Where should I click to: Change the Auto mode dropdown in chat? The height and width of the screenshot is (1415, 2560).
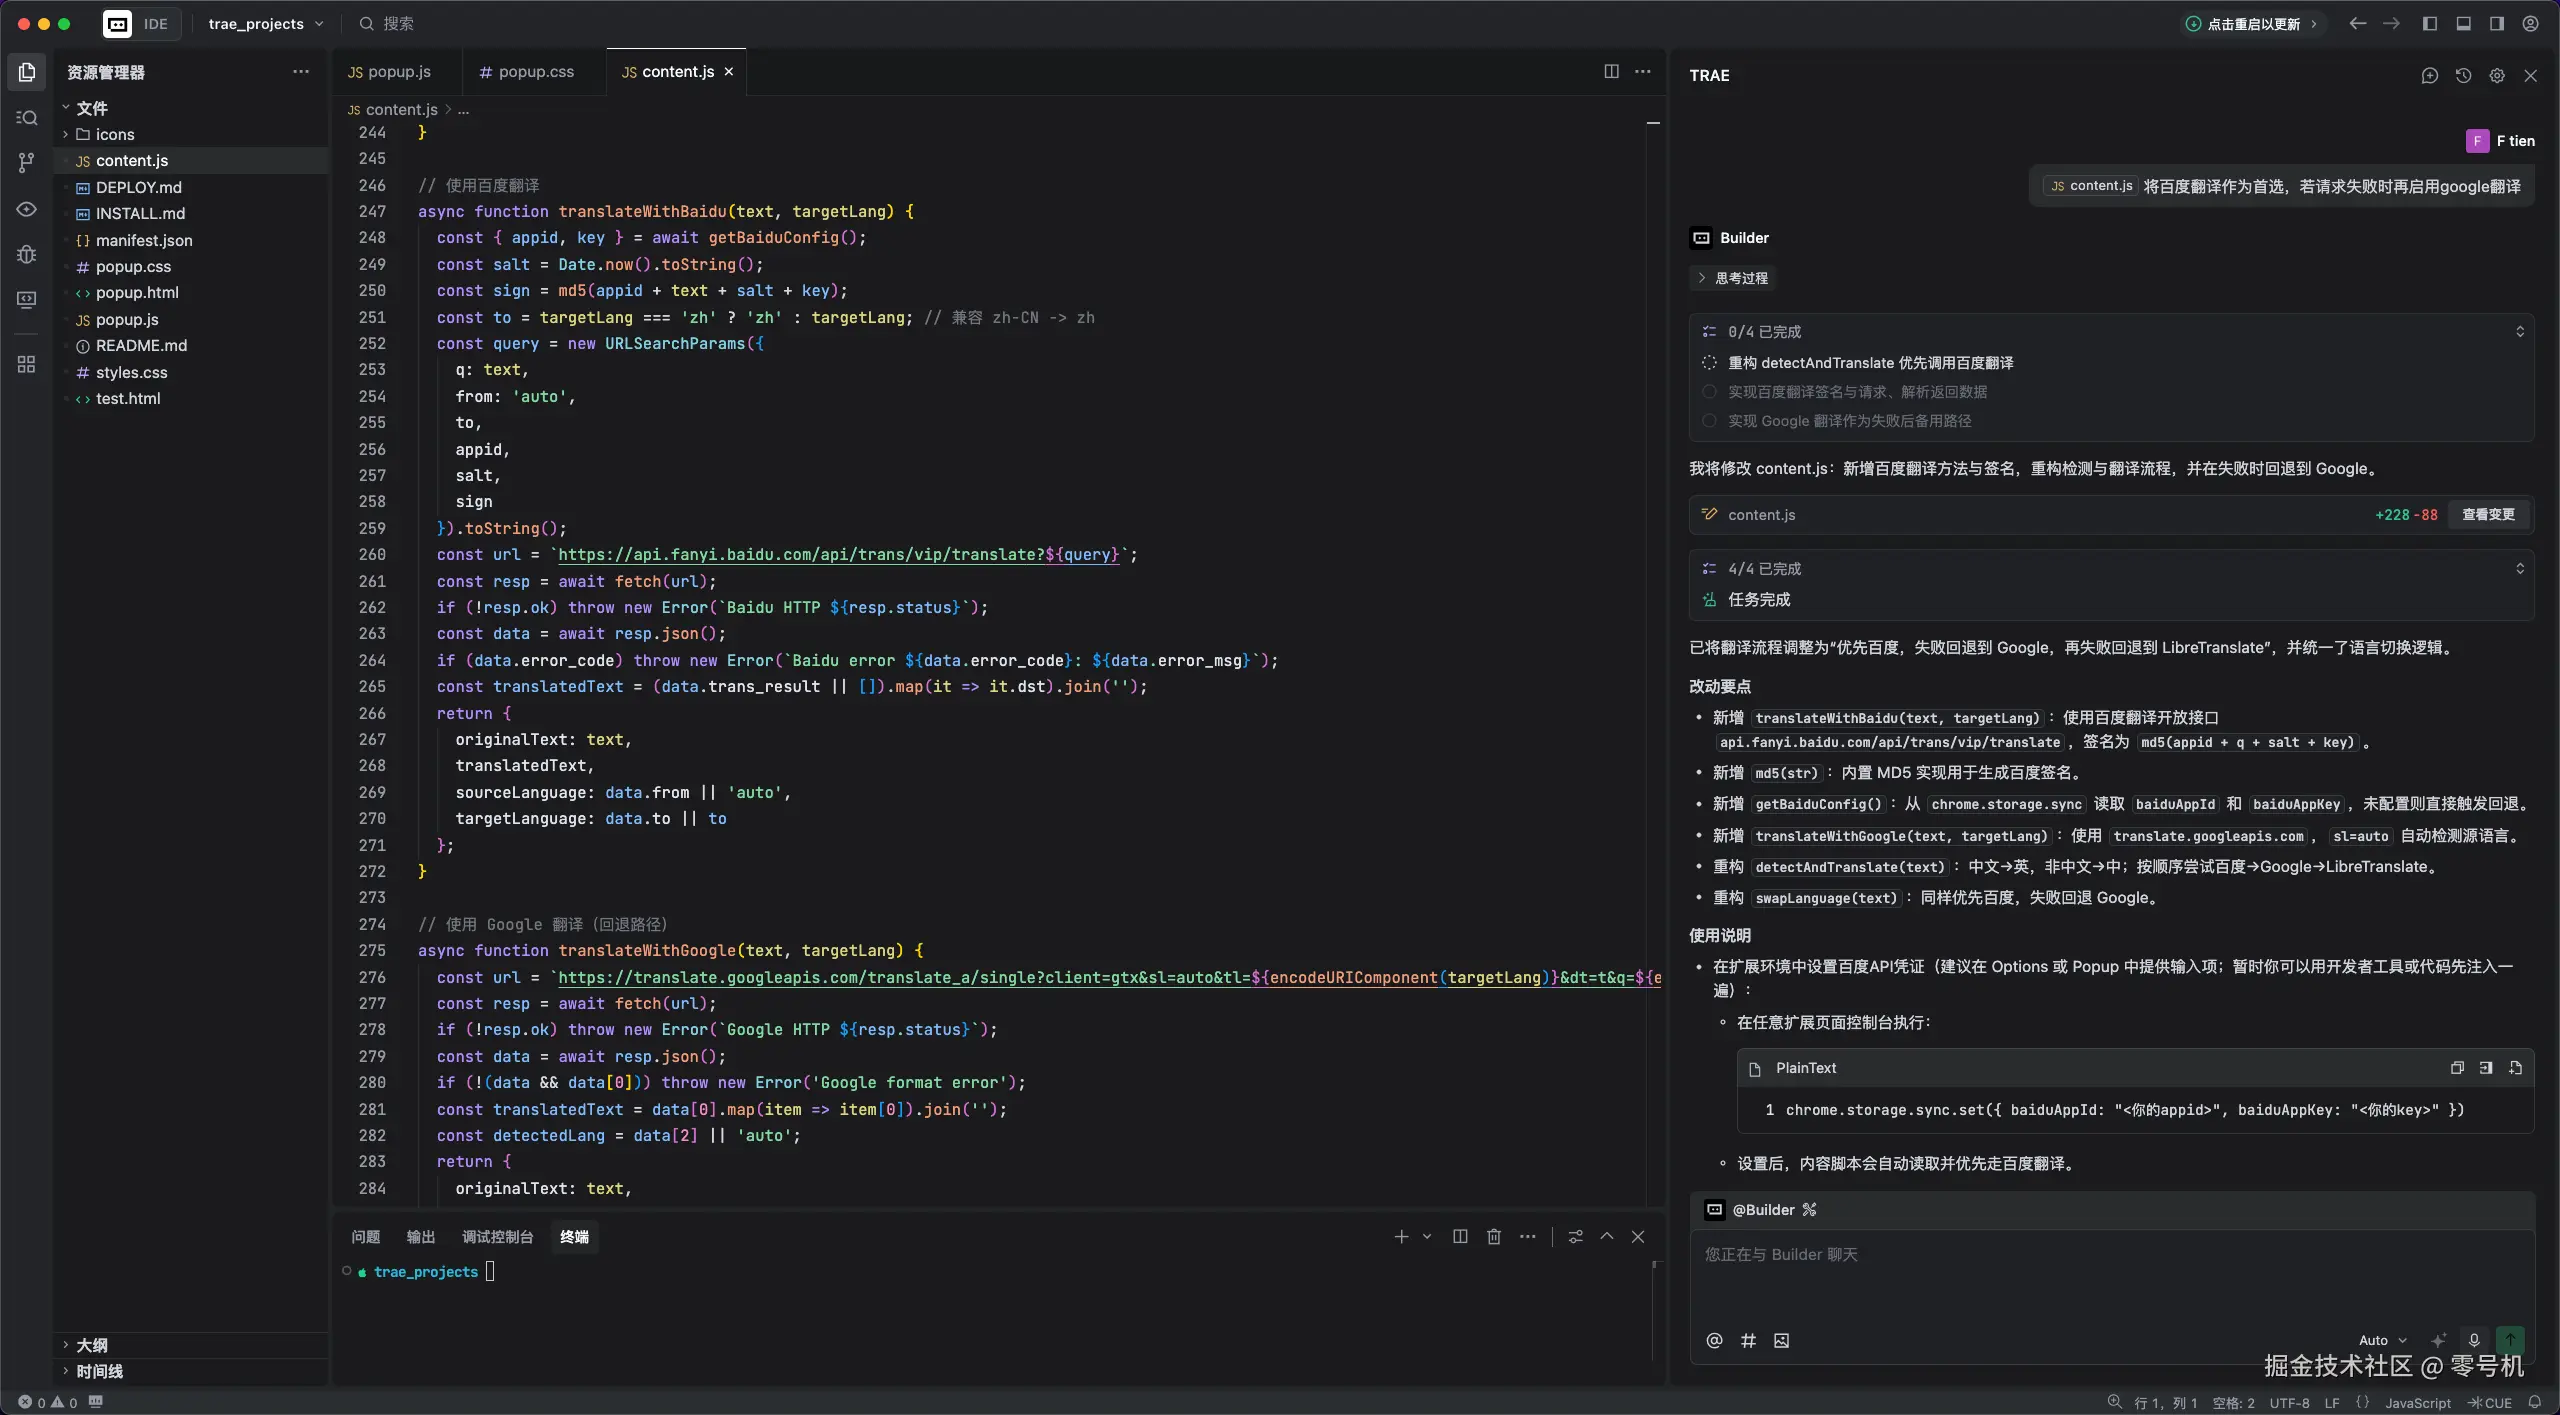point(2380,1340)
